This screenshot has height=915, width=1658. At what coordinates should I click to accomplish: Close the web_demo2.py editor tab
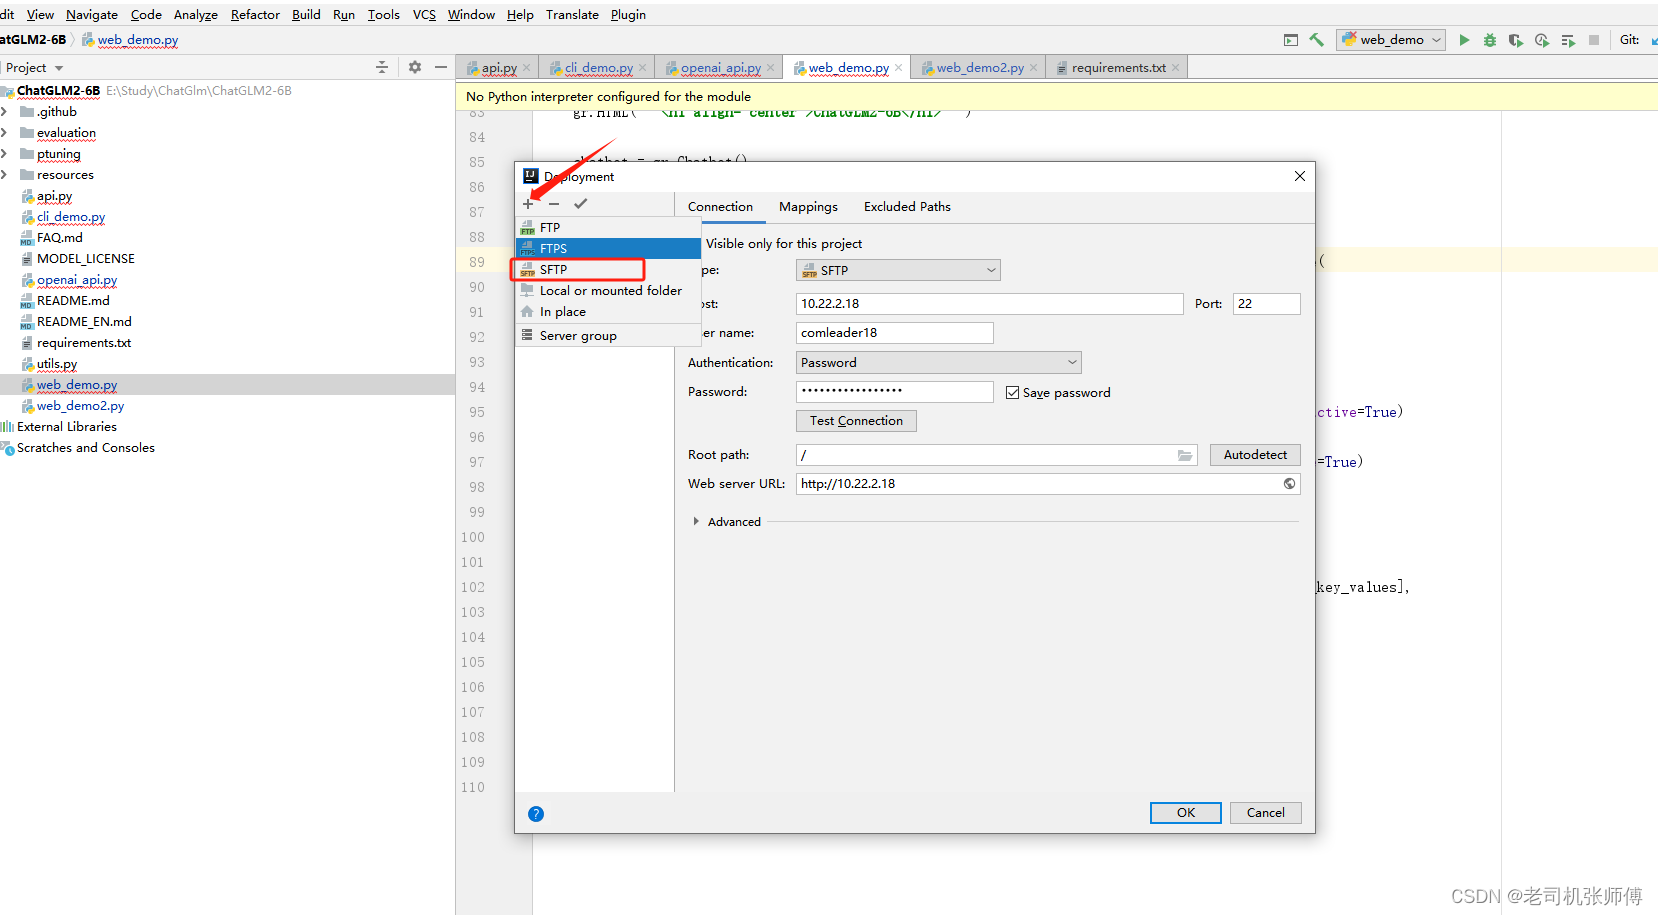pos(1034,68)
